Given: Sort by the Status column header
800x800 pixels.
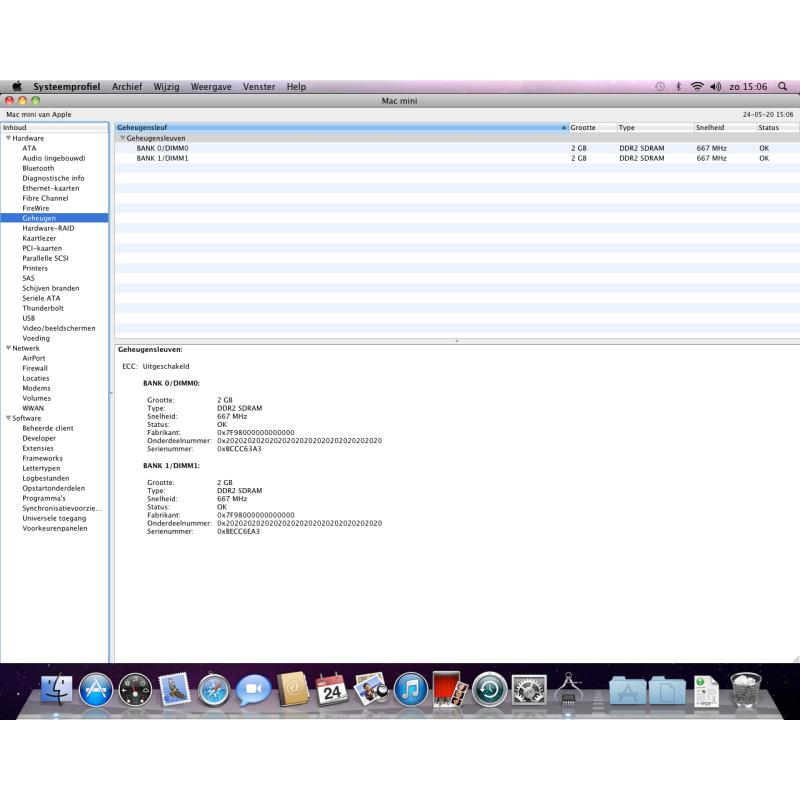Looking at the screenshot, I should pos(777,128).
